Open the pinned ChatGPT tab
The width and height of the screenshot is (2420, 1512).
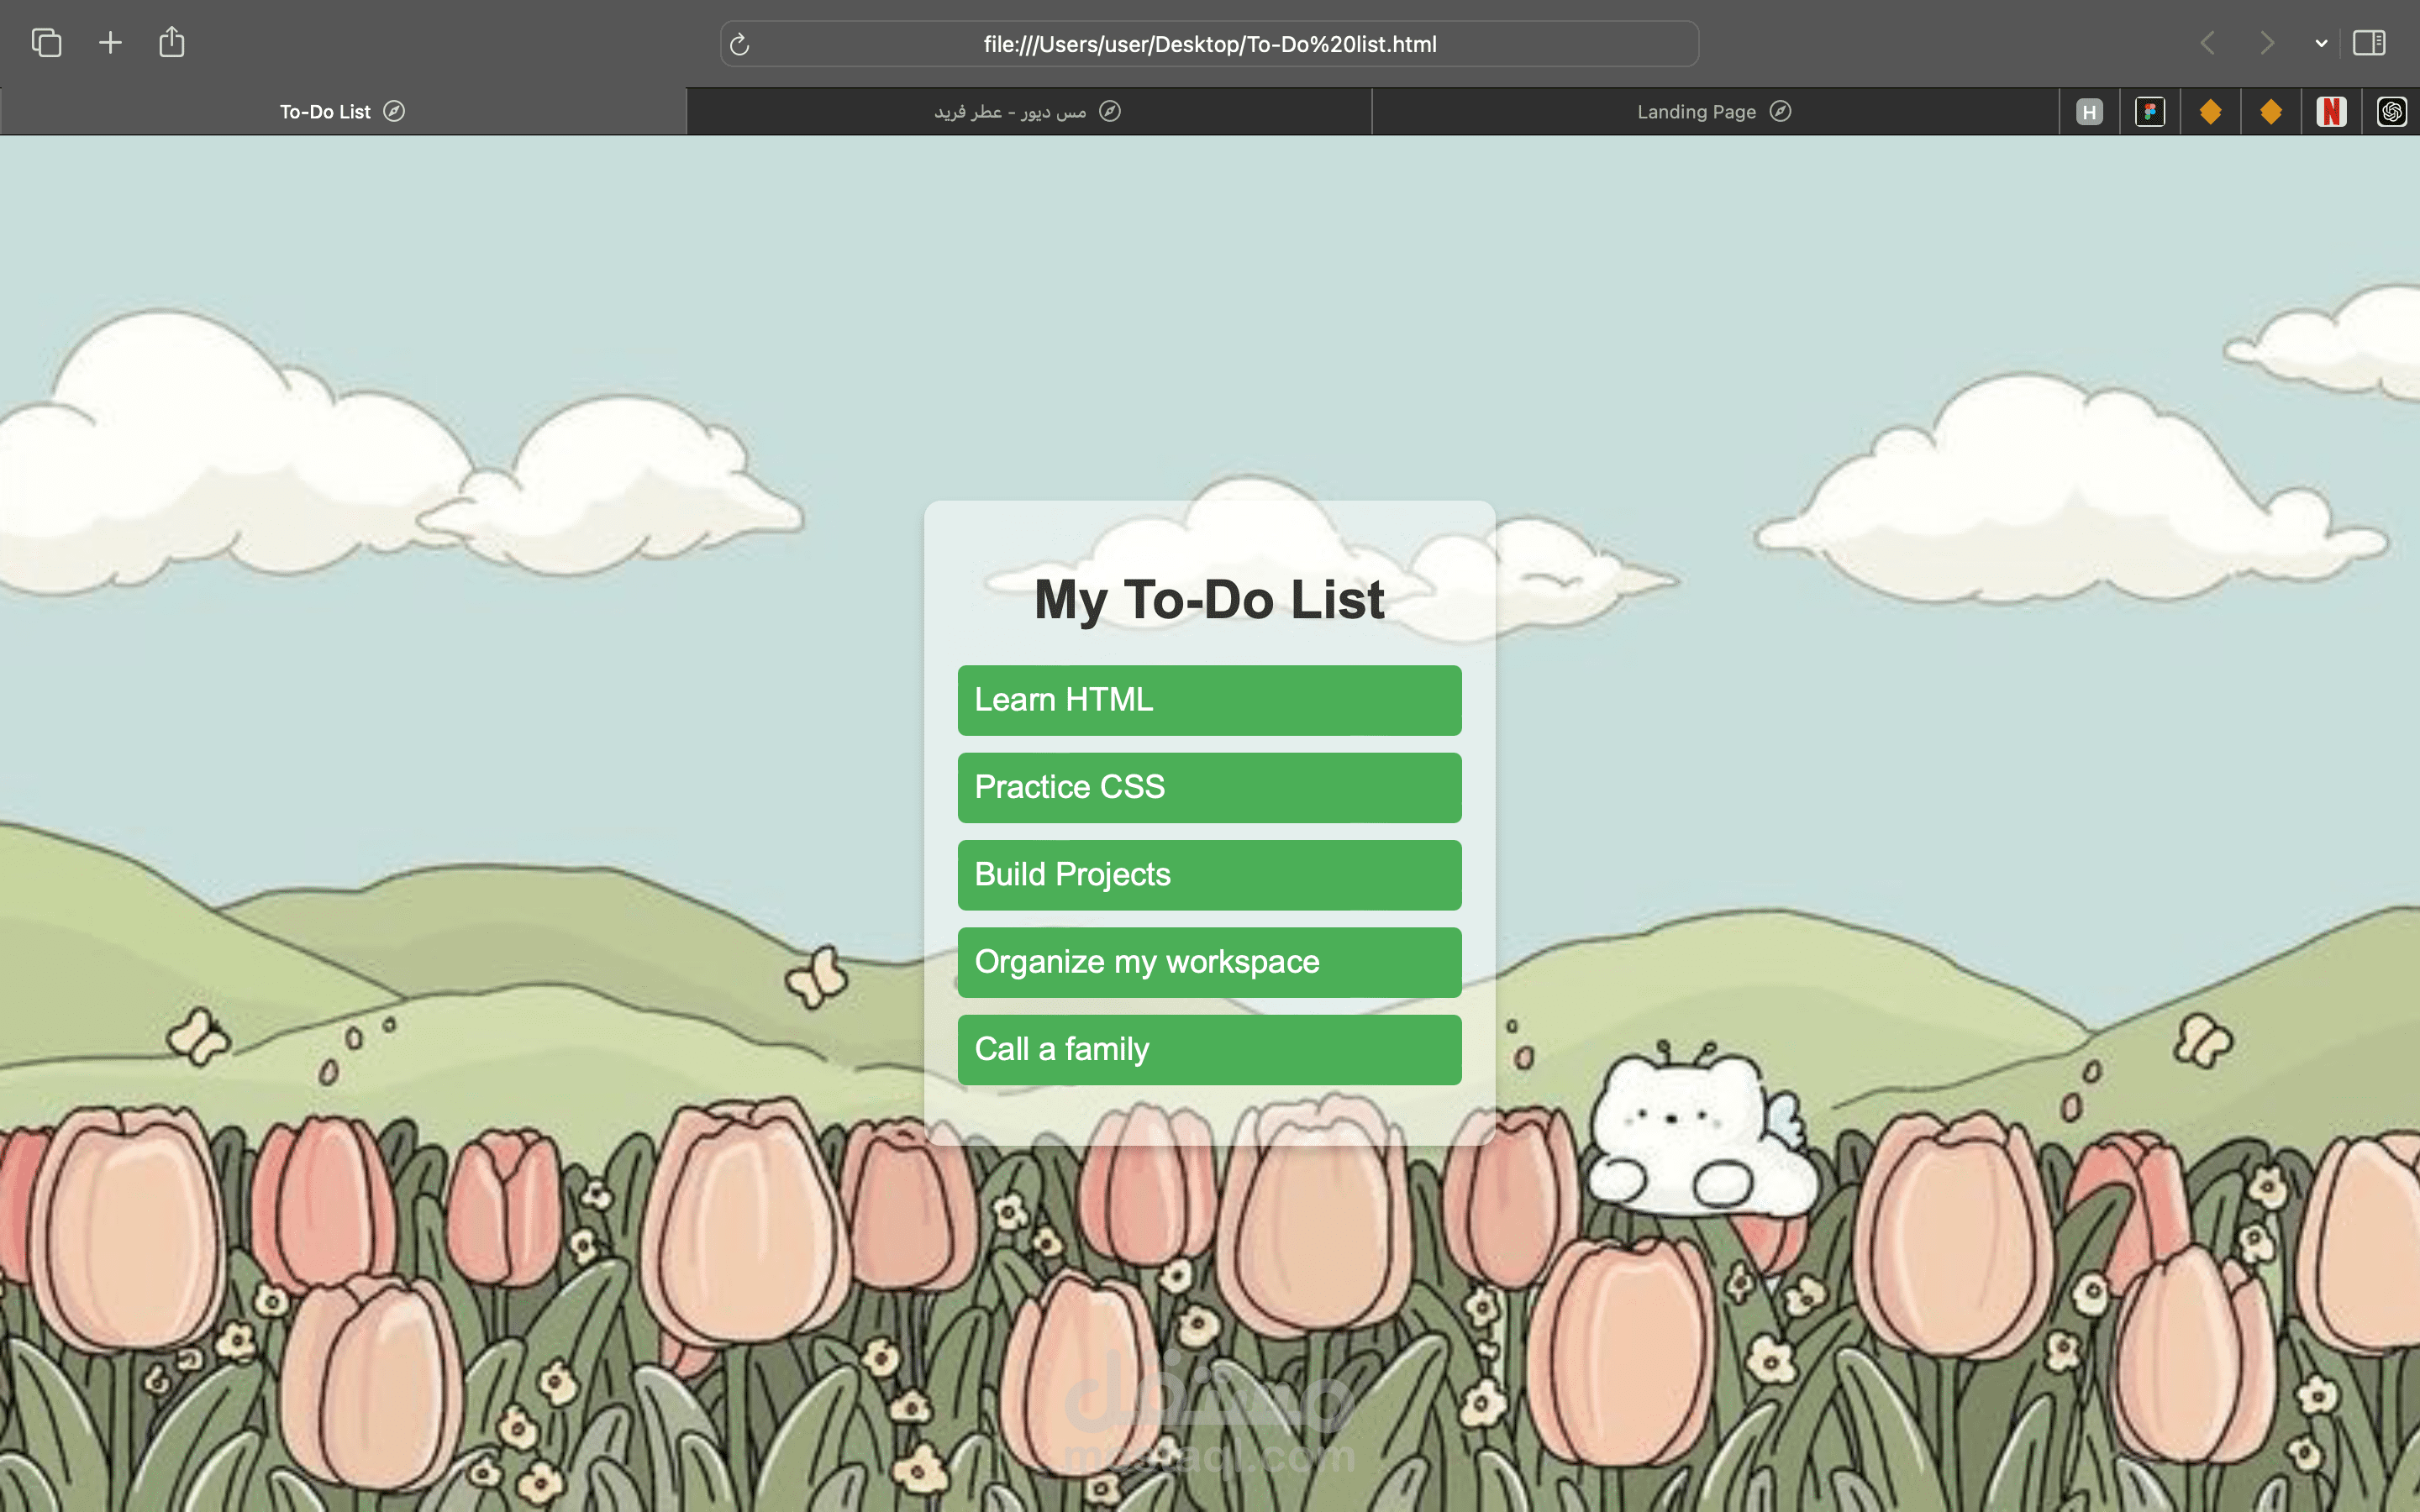click(x=2391, y=111)
